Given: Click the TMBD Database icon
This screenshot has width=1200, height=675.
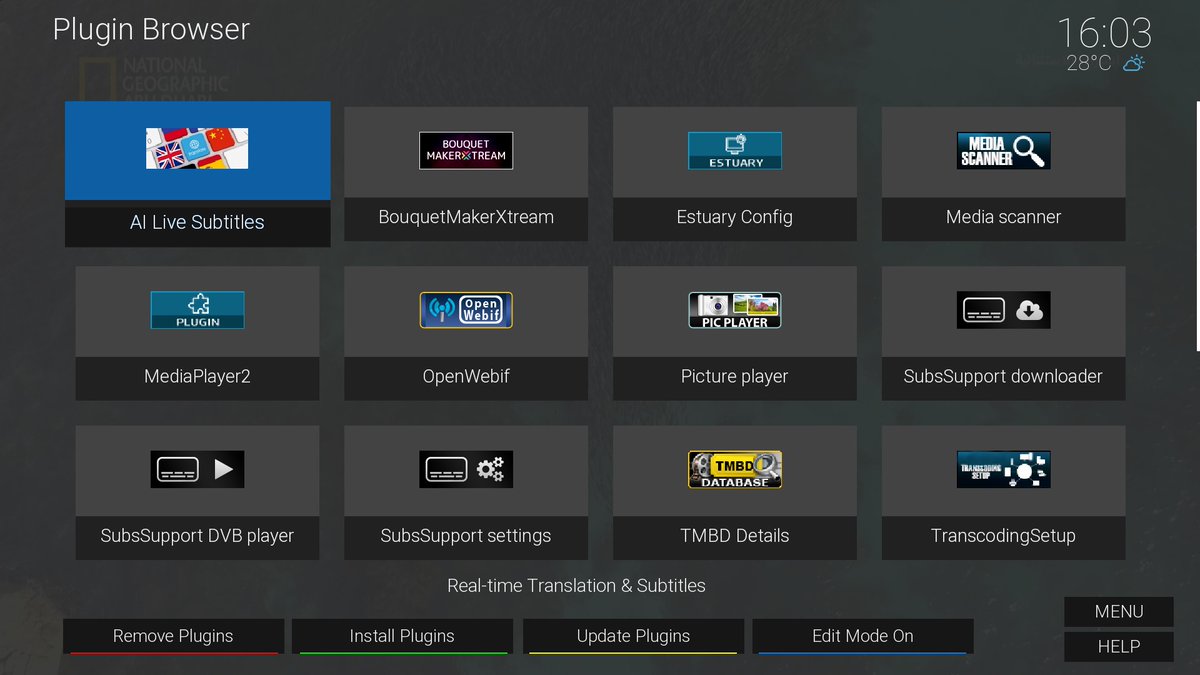Looking at the screenshot, I should pyautogui.click(x=735, y=469).
